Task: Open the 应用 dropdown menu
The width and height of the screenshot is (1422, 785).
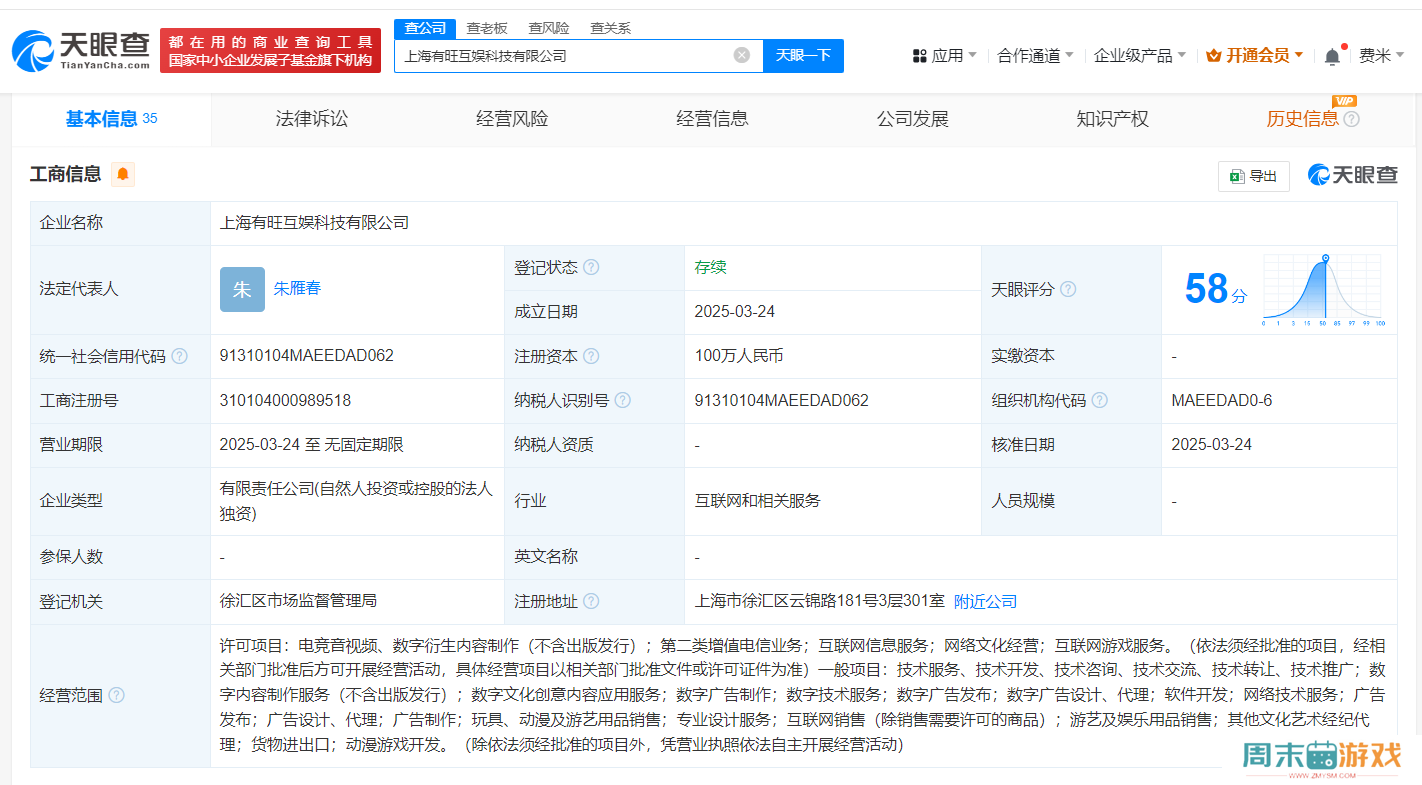Action: [x=945, y=56]
